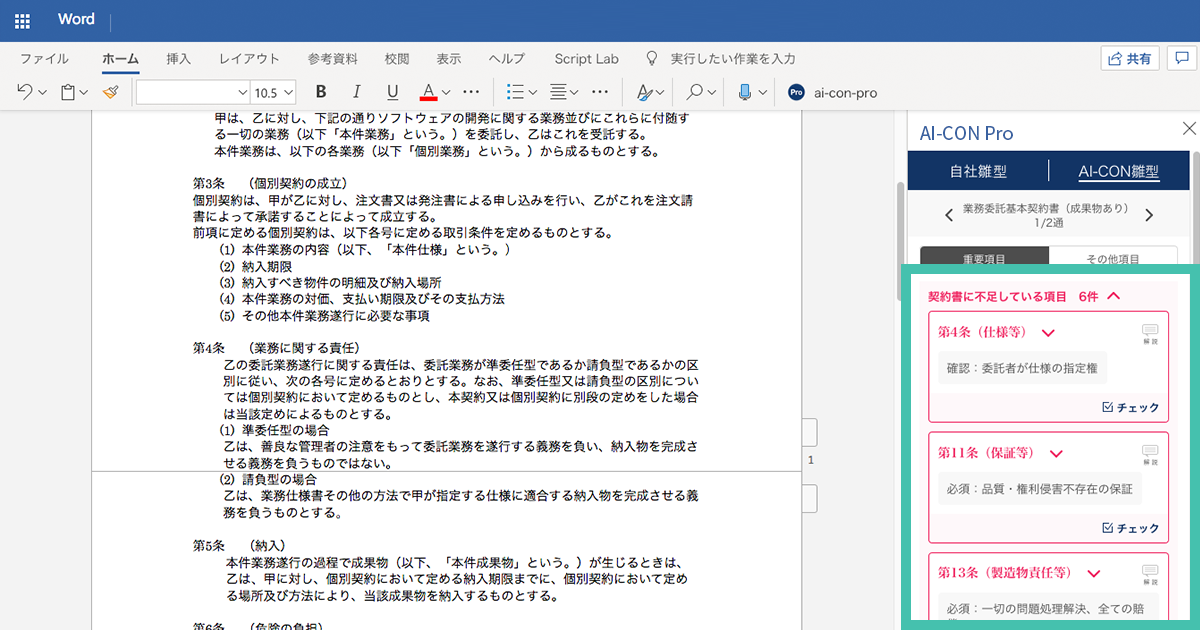Viewport: 1200px width, 630px height.
Task: Collapse 契約書に不足している項目 list
Action: pyautogui.click(x=1115, y=296)
